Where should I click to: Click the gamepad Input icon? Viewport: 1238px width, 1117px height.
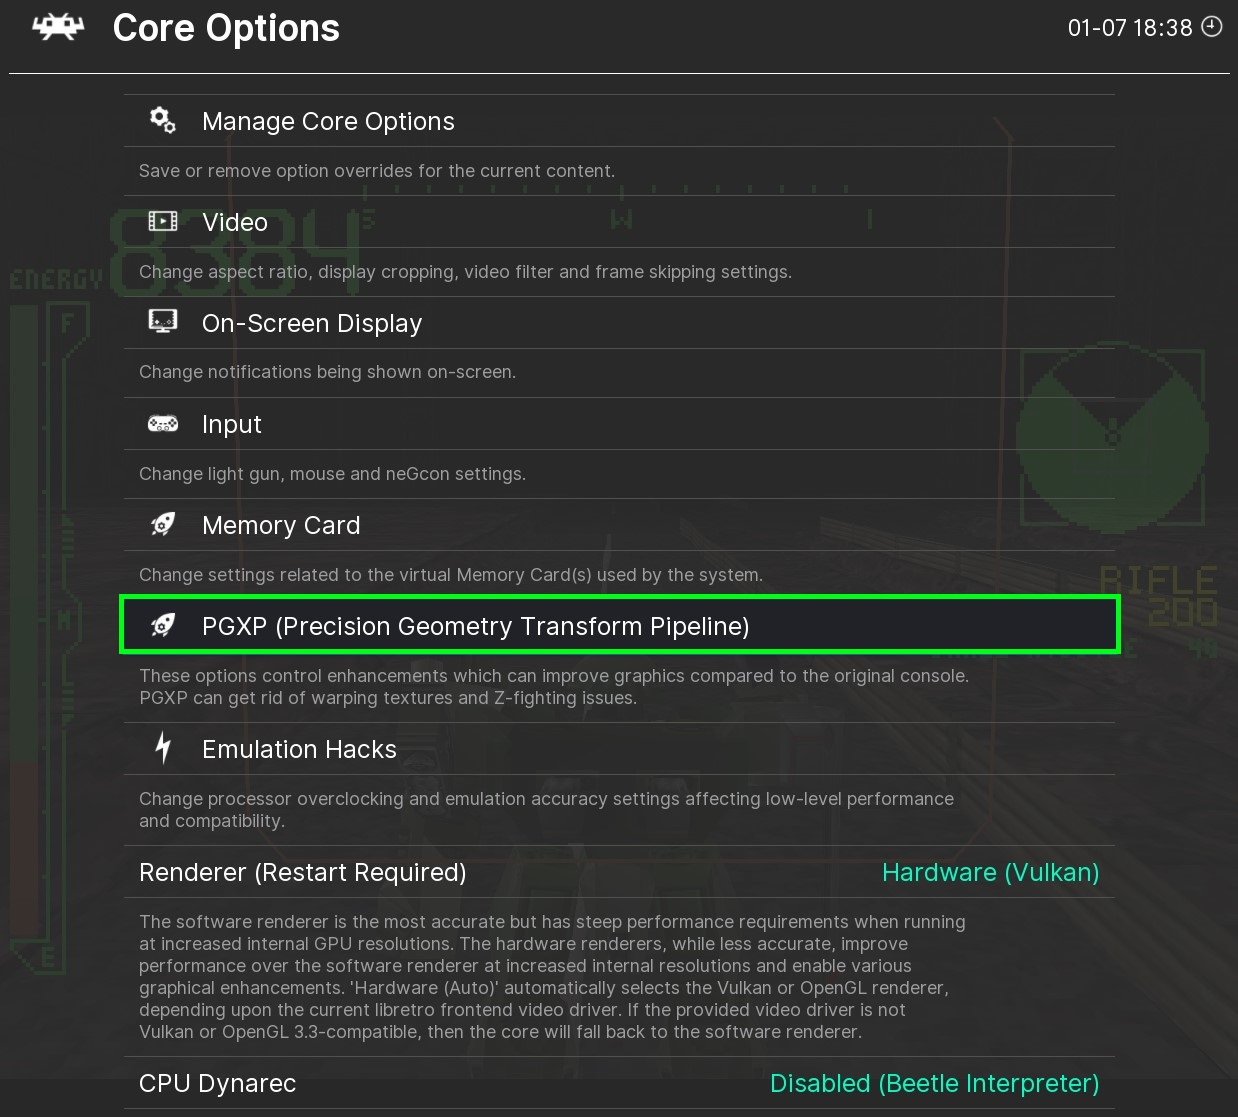(162, 424)
